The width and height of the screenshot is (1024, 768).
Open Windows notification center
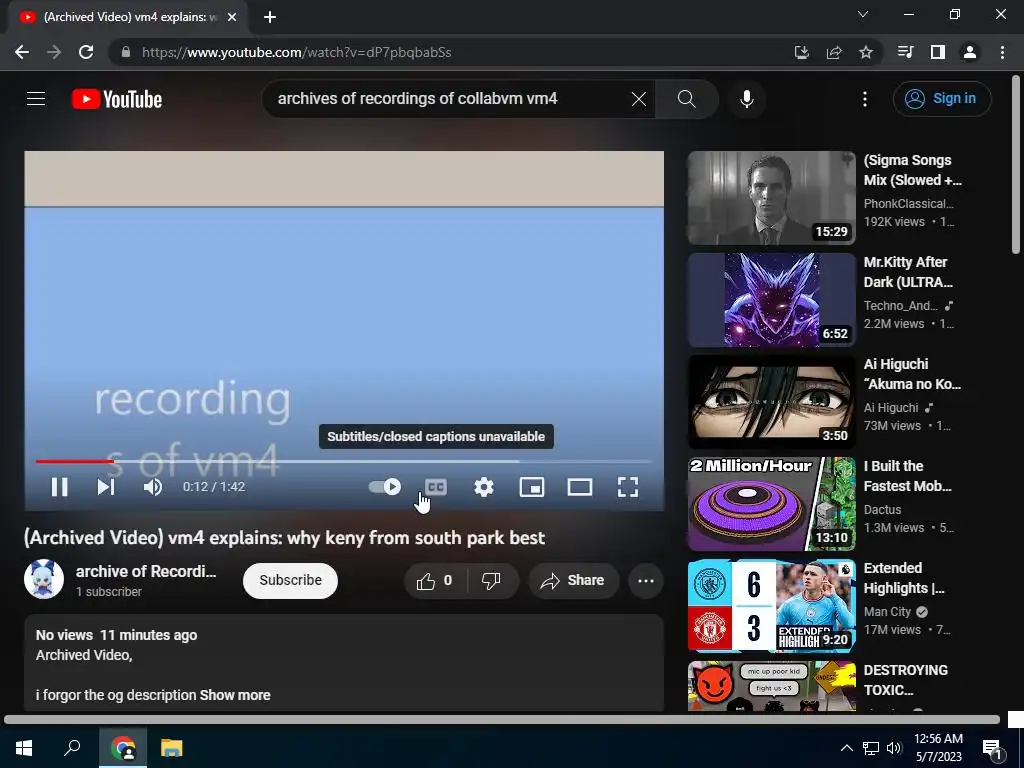coord(993,748)
